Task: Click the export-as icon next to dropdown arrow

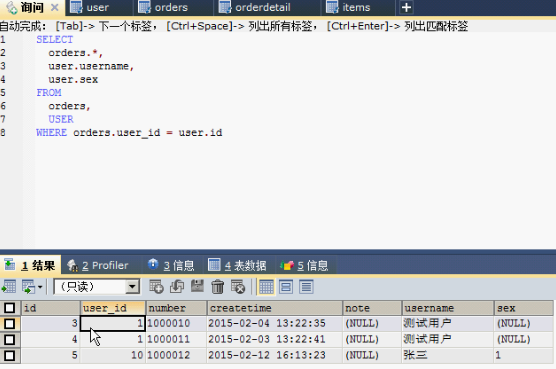Action: tap(28, 287)
